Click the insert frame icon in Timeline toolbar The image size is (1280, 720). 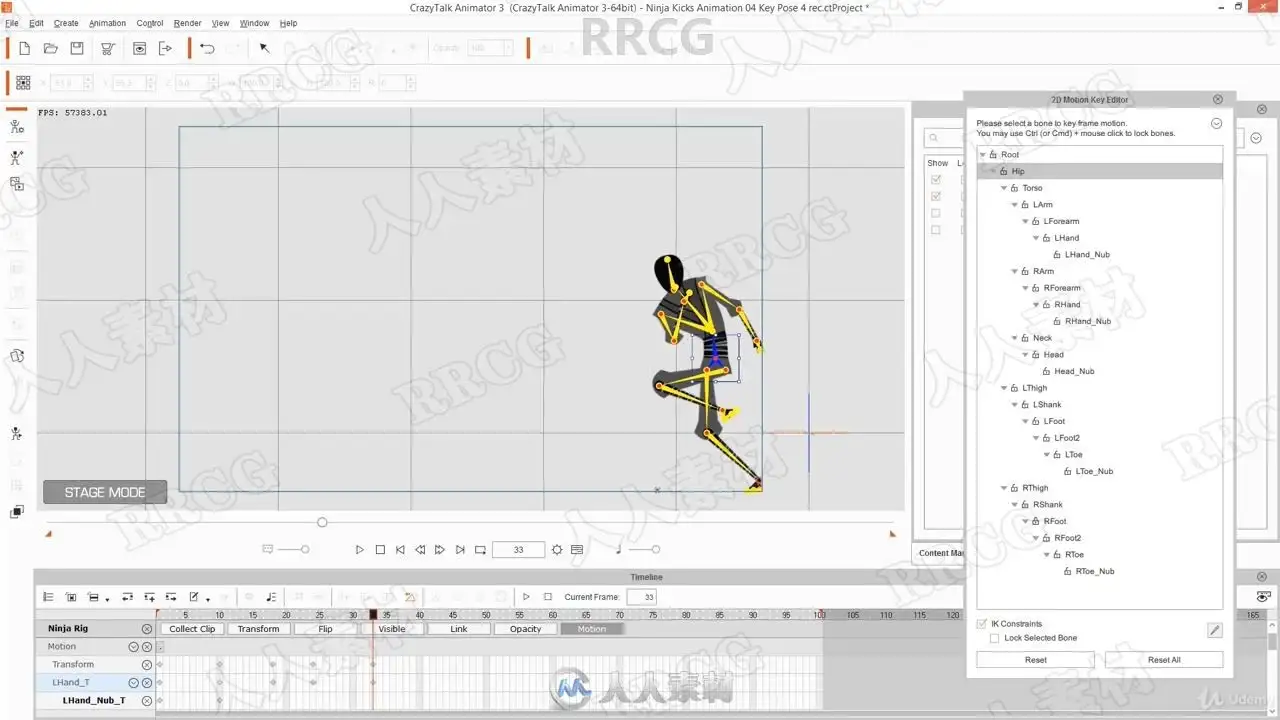(x=171, y=597)
